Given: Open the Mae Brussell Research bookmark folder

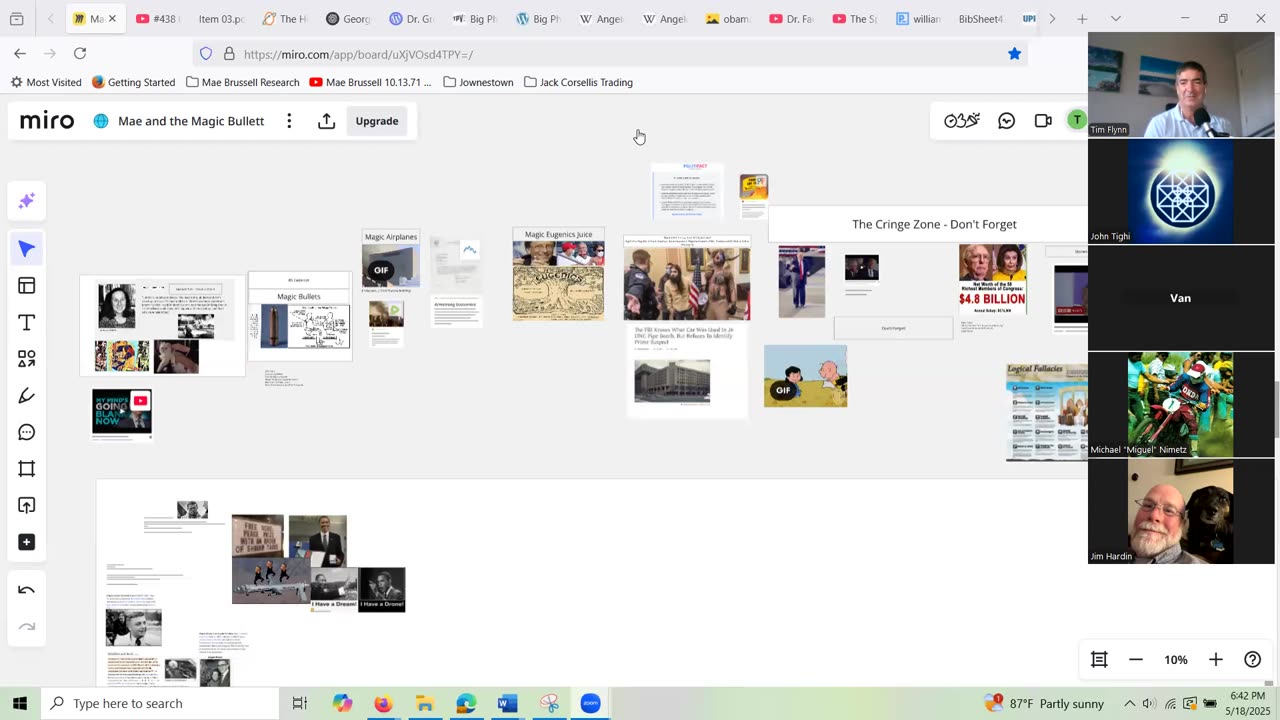Looking at the screenshot, I should [241, 82].
